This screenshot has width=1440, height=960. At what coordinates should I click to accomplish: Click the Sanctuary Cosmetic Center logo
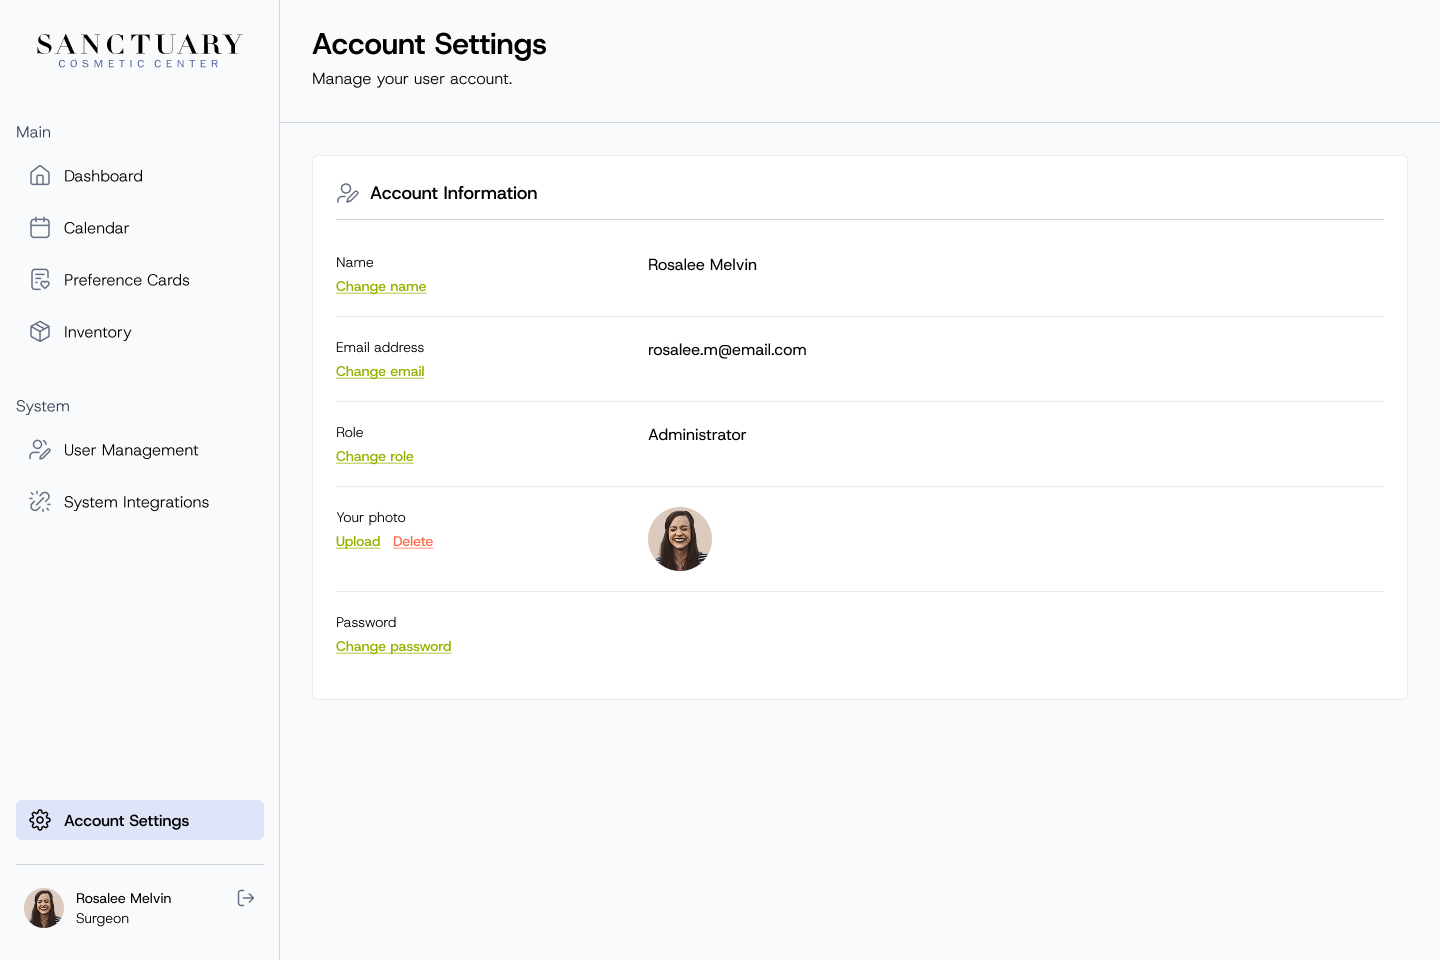(140, 51)
